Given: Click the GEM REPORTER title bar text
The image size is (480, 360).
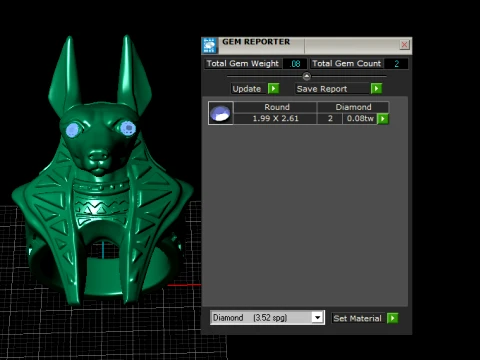Looking at the screenshot, I should click(256, 42).
